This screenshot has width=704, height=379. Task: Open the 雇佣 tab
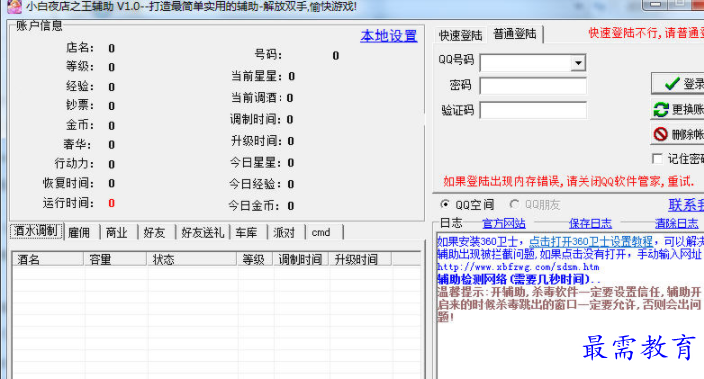79,233
